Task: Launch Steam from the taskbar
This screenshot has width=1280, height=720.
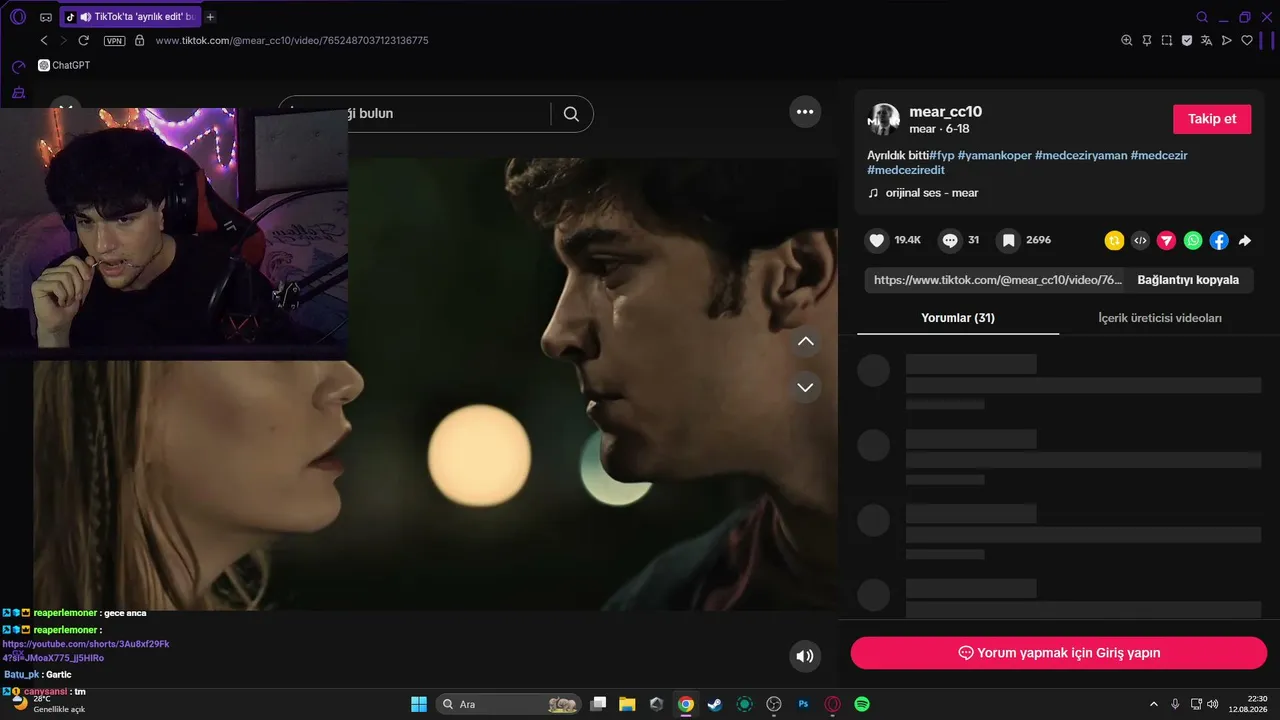Action: (x=715, y=704)
